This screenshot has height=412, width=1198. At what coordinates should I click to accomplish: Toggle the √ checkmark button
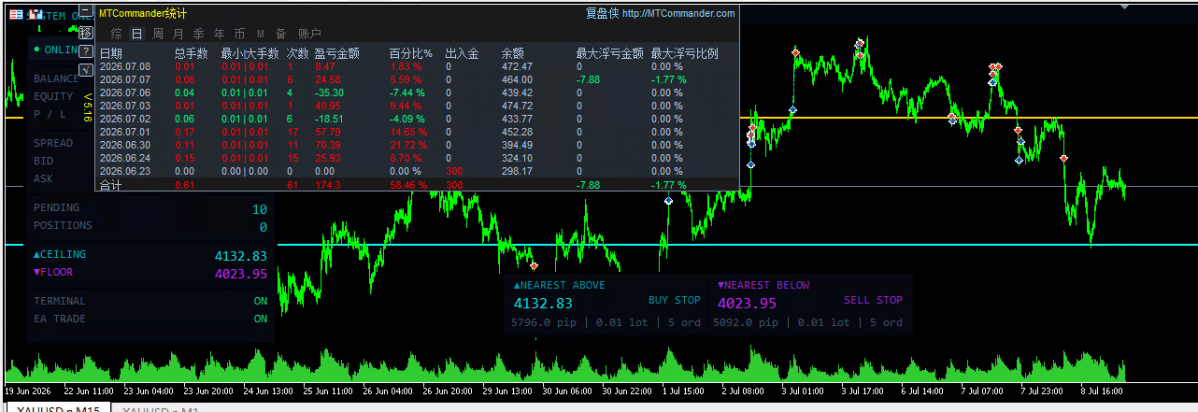point(86,70)
